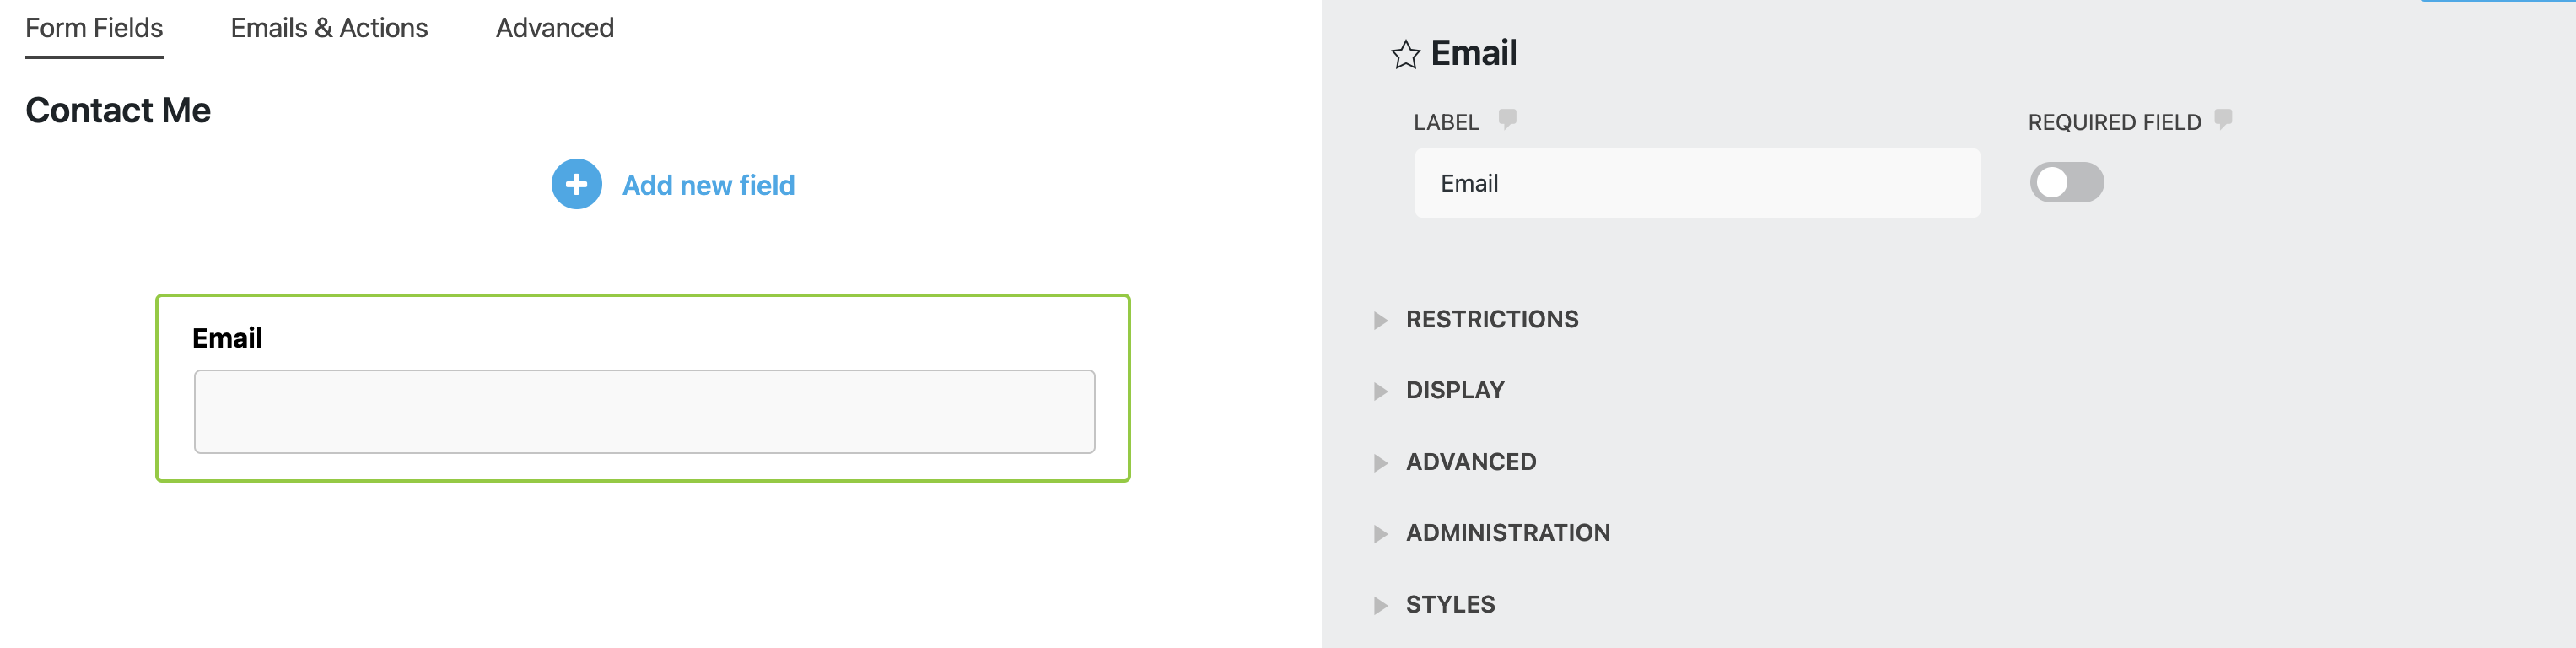This screenshot has height=648, width=2576.
Task: Click the disclosure triangle before RESTRICTIONS
Action: [x=1380, y=319]
